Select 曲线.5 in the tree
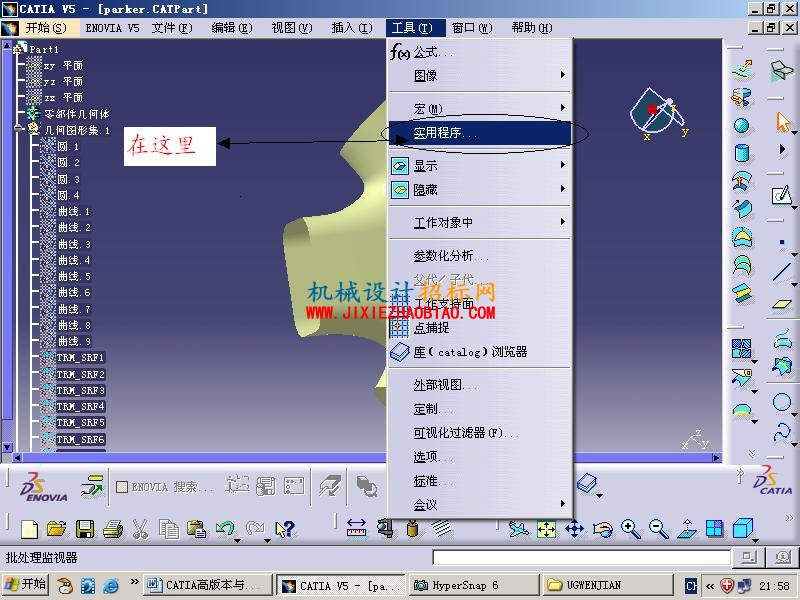800x600 pixels. tap(74, 277)
